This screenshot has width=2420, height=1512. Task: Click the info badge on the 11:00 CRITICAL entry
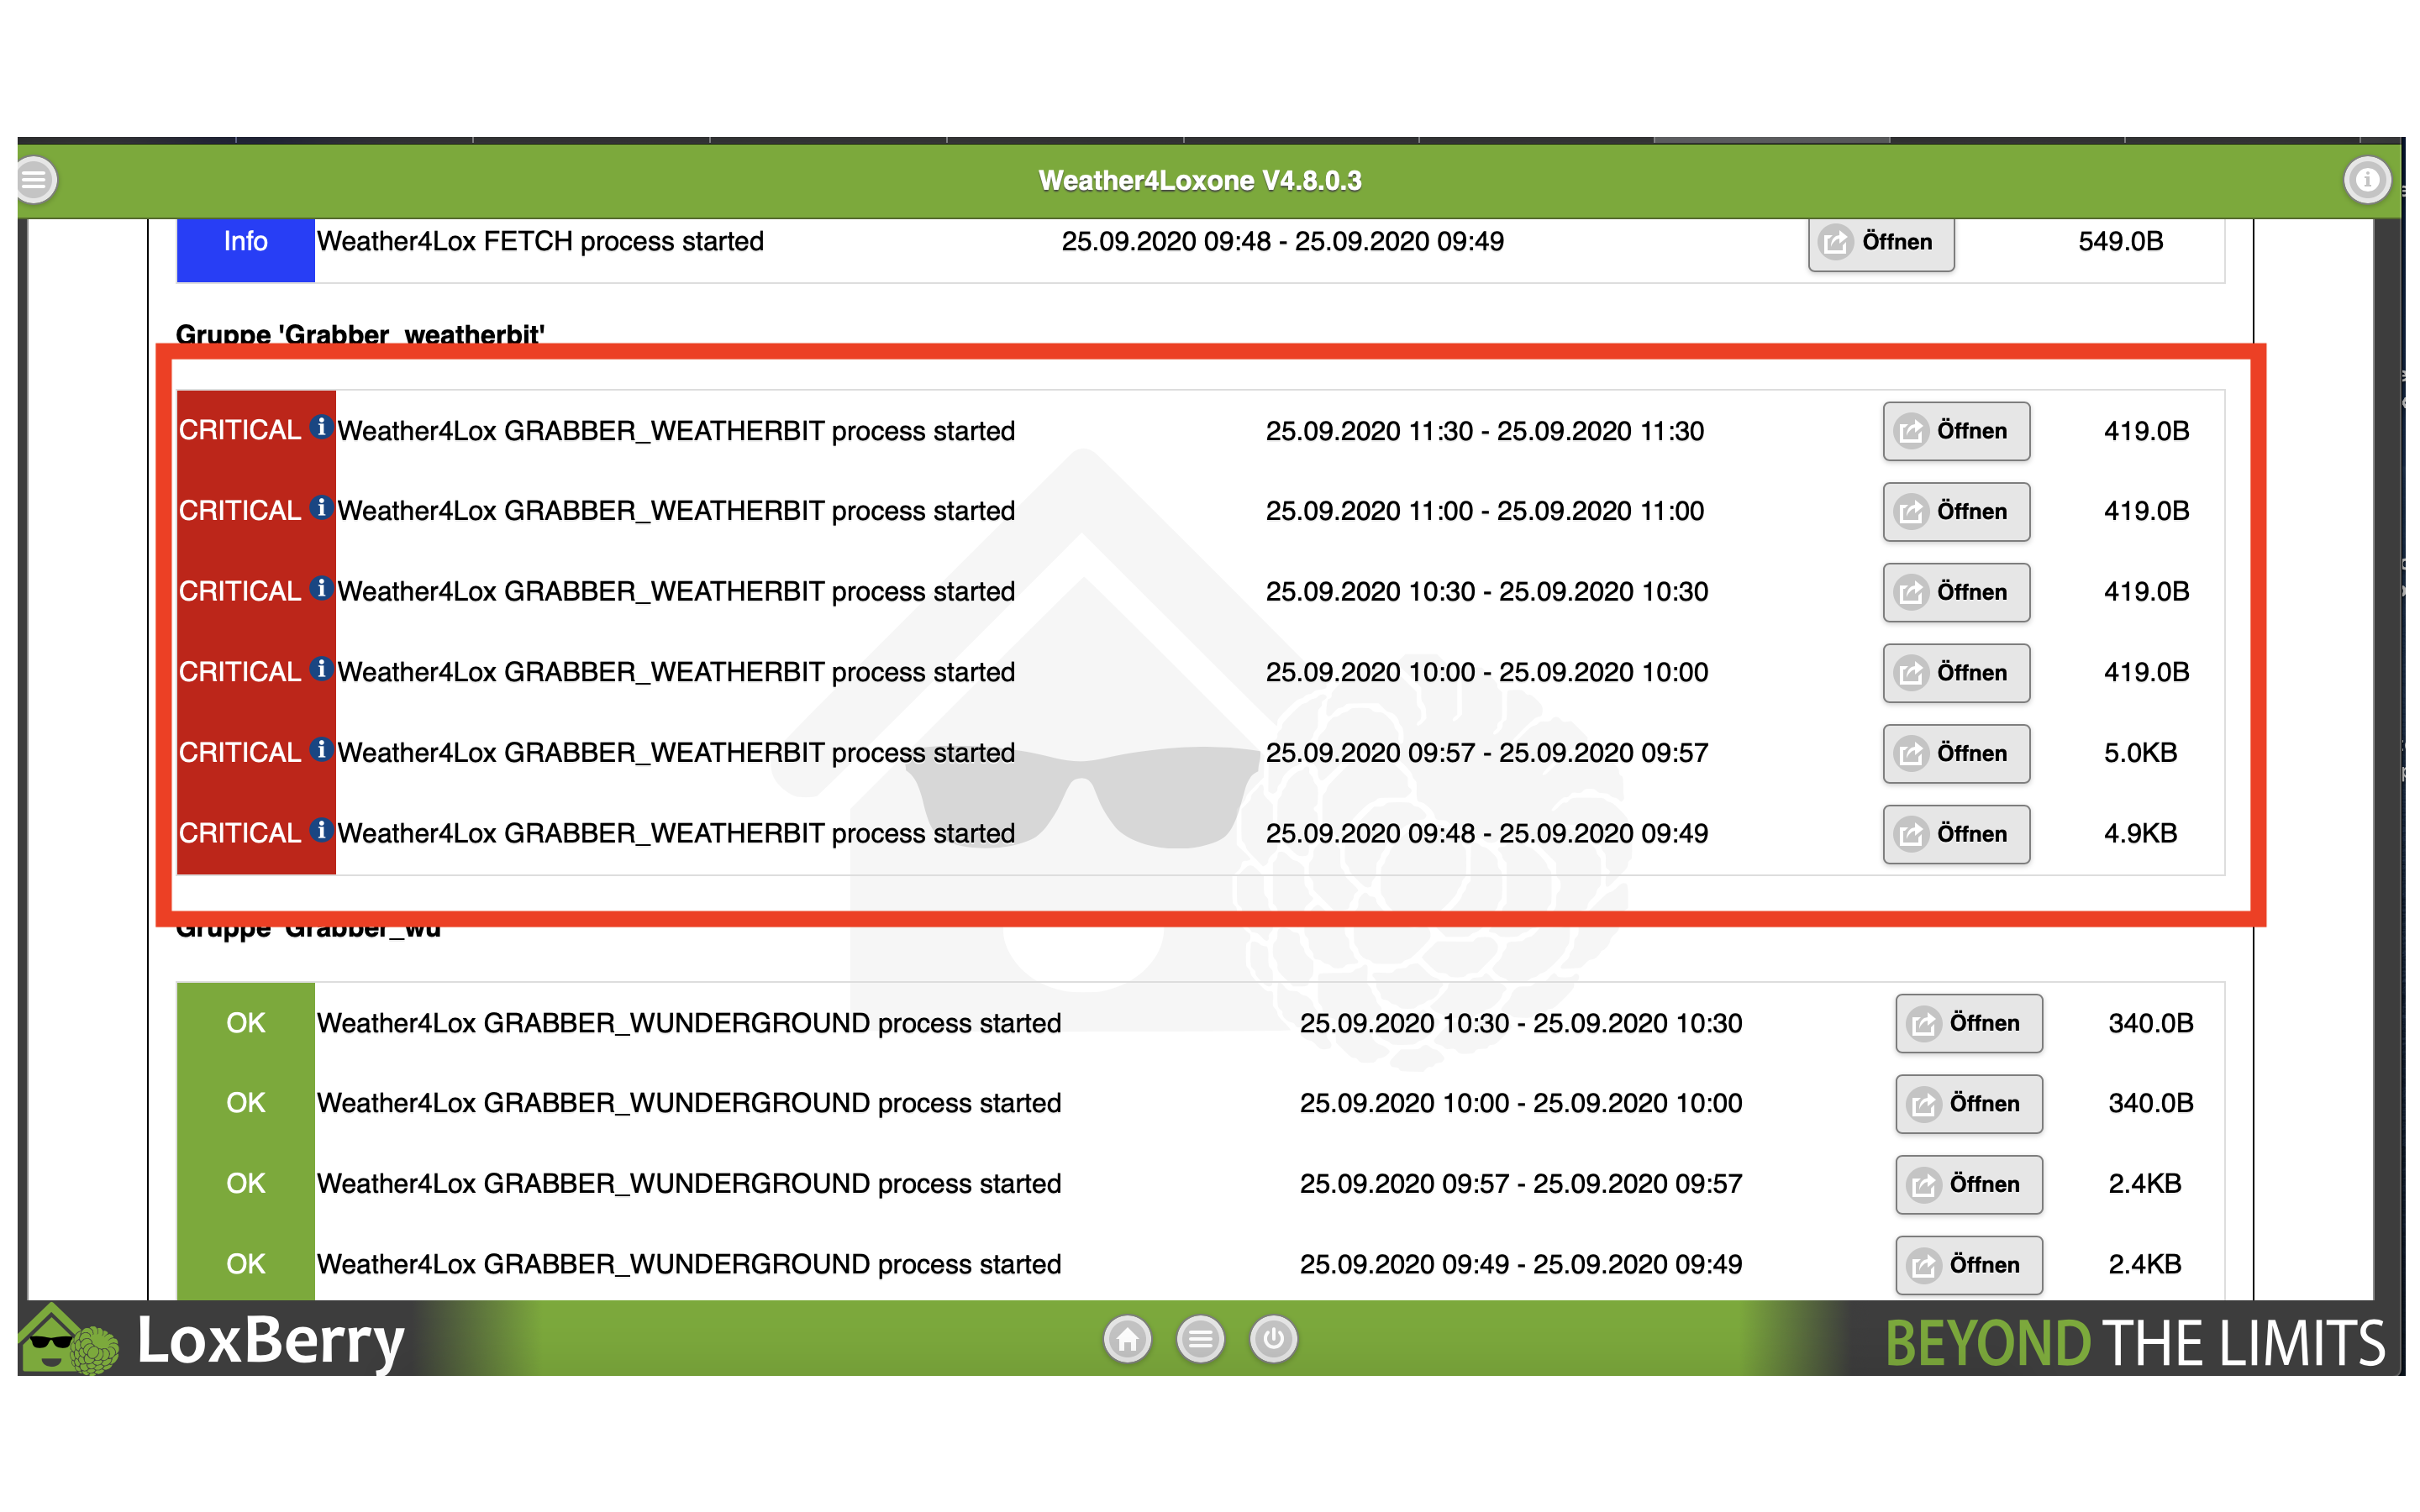(x=321, y=508)
